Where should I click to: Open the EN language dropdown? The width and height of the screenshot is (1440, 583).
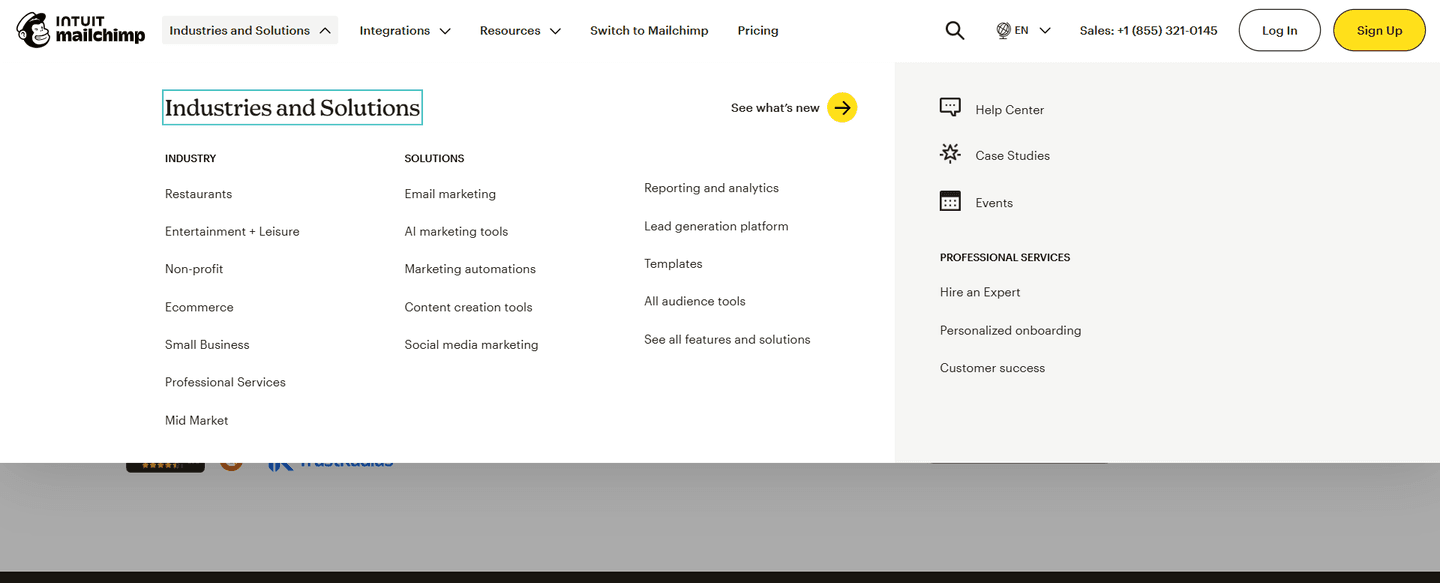(1024, 31)
